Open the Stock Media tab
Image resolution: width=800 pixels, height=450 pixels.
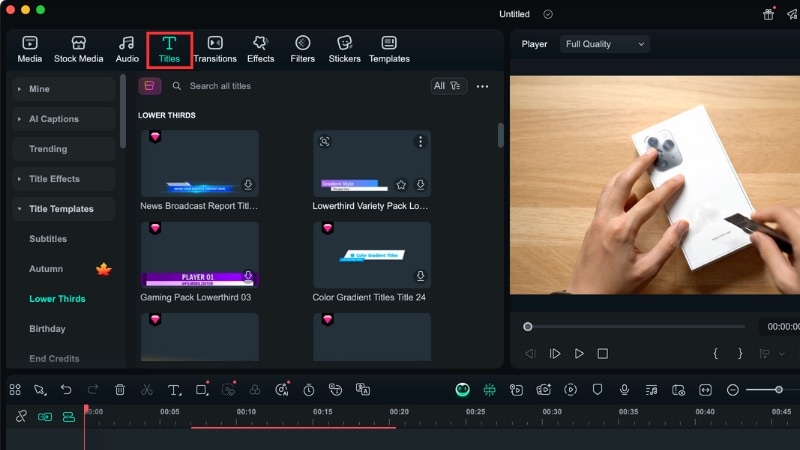[x=79, y=49]
